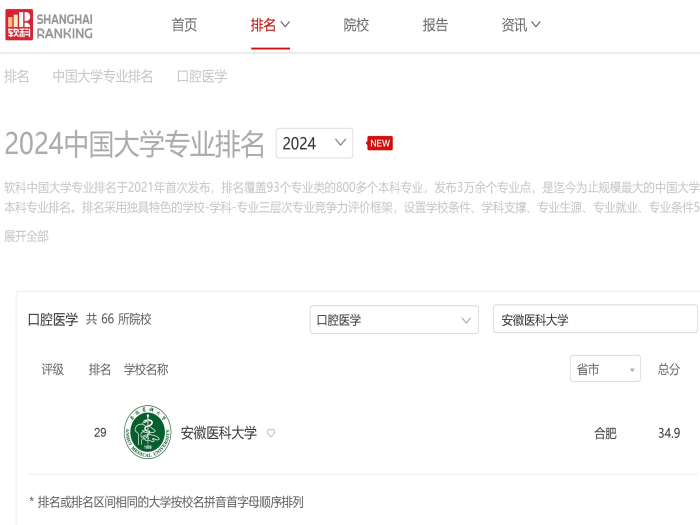Image resolution: width=700 pixels, height=525 pixels.
Task: Click the red NEW badge
Action: (x=380, y=143)
